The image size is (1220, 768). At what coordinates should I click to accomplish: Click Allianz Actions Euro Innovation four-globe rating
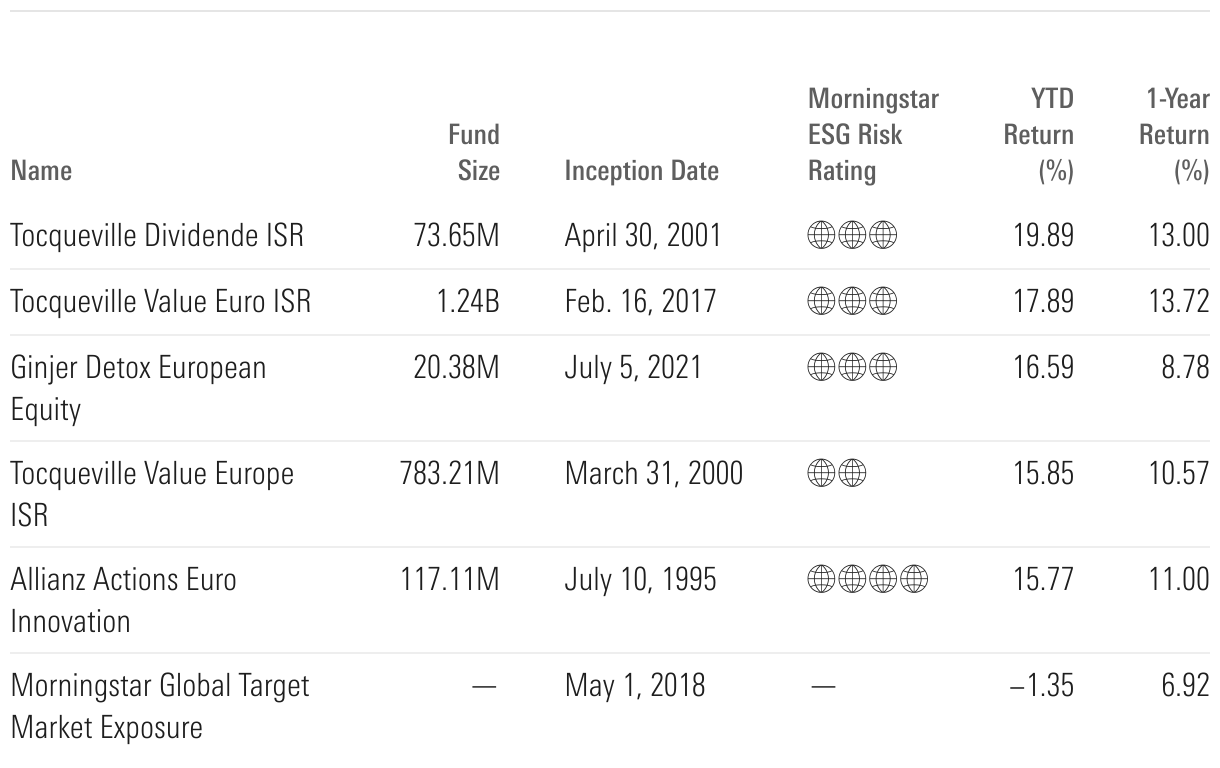pos(867,579)
